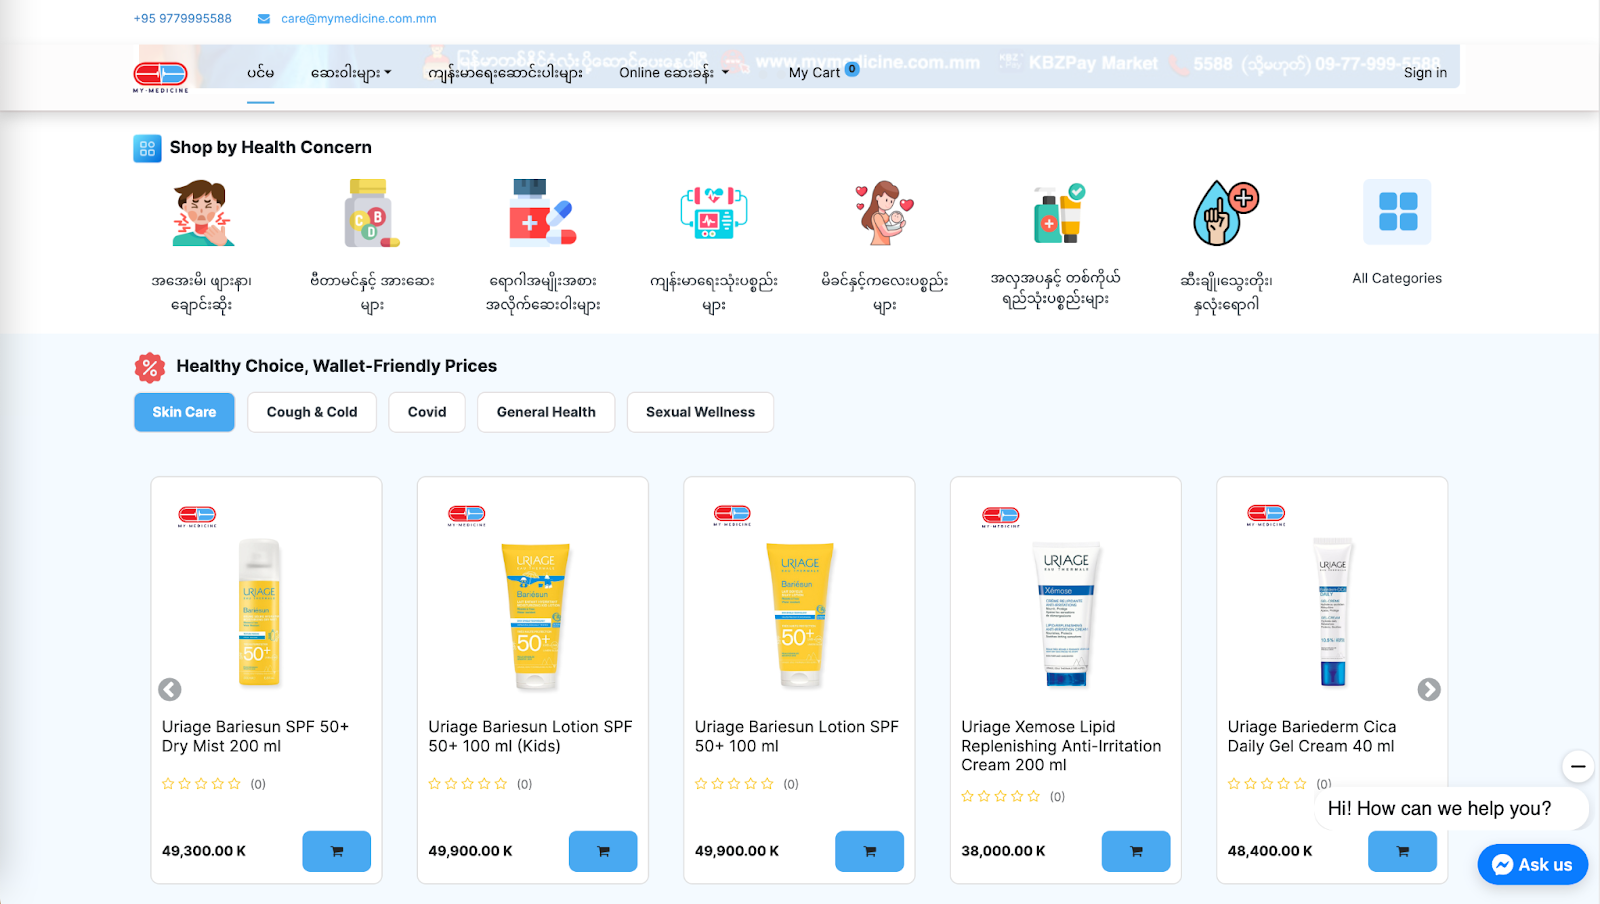This screenshot has width=1600, height=904.
Task: Open the health monitor devices category icon
Action: click(x=714, y=212)
